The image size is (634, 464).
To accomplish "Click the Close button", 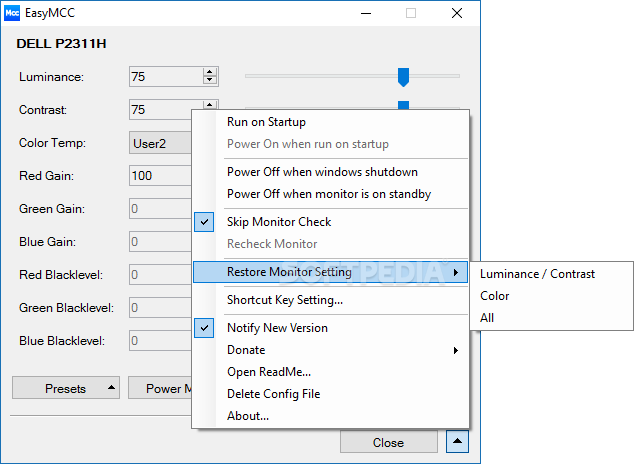I will click(x=389, y=442).
